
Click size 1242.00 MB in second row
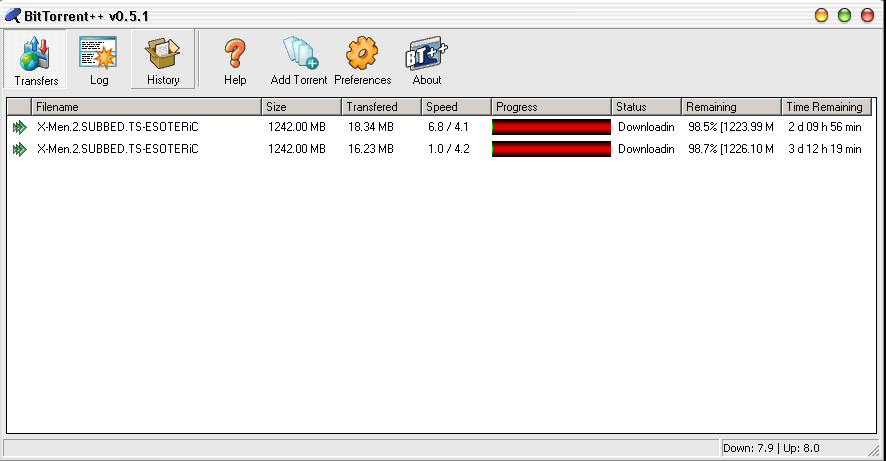pos(297,149)
